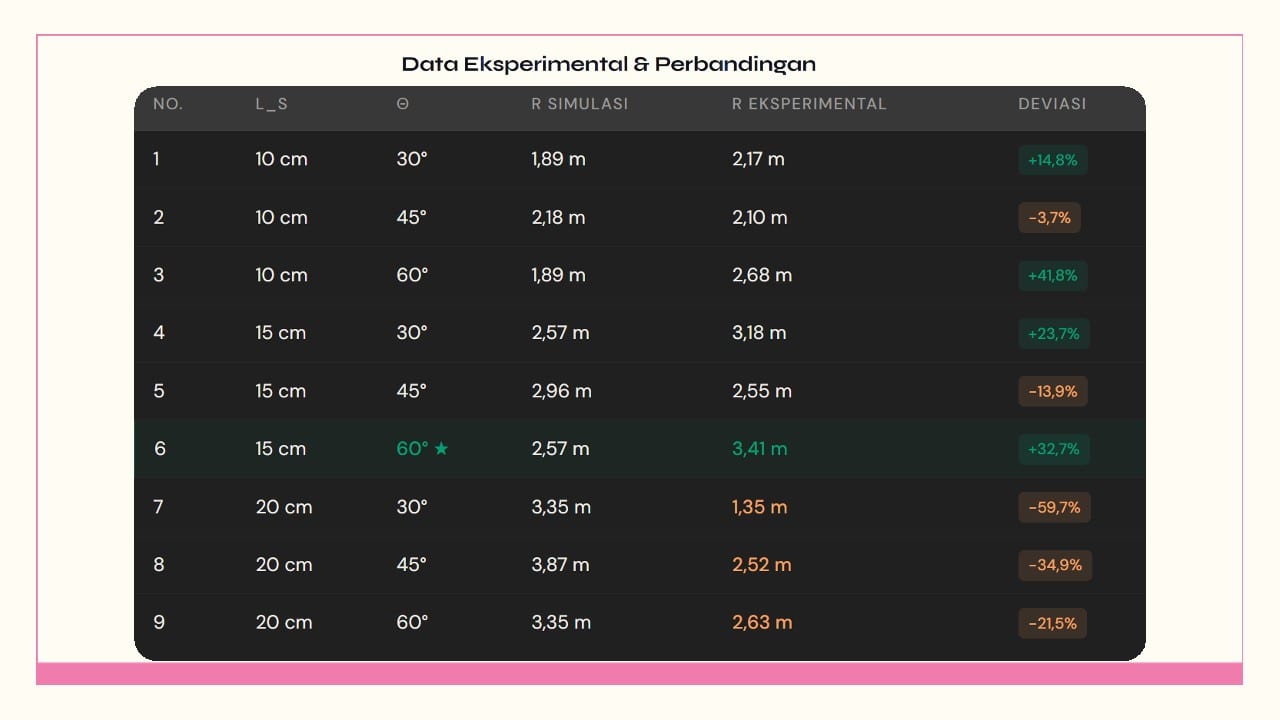Viewport: 1280px width, 720px height.
Task: Click the +14,8% deviation badge
Action: [1052, 160]
